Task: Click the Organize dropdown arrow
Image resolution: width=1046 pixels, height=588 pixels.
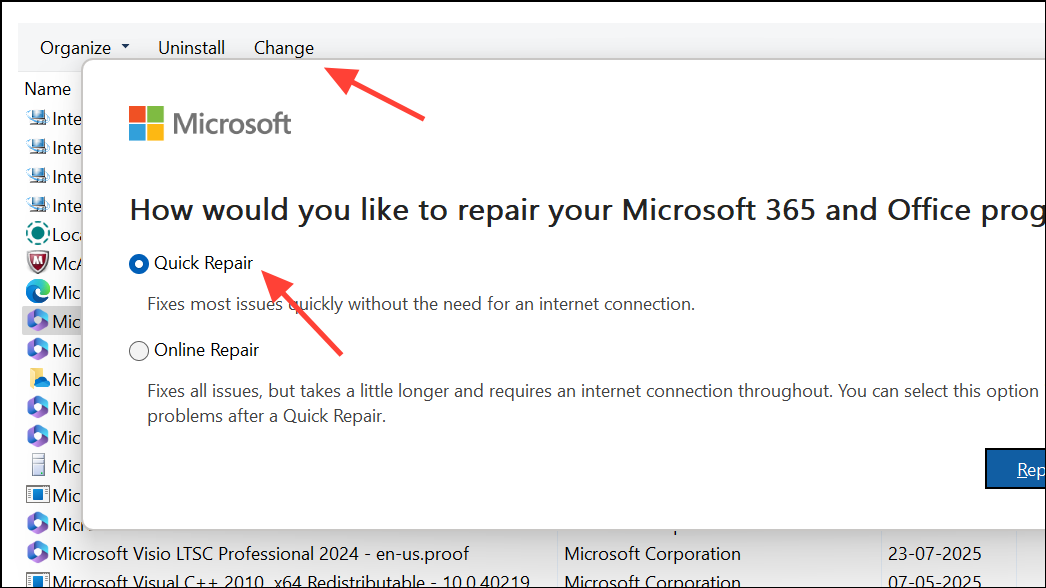Action: tap(125, 47)
